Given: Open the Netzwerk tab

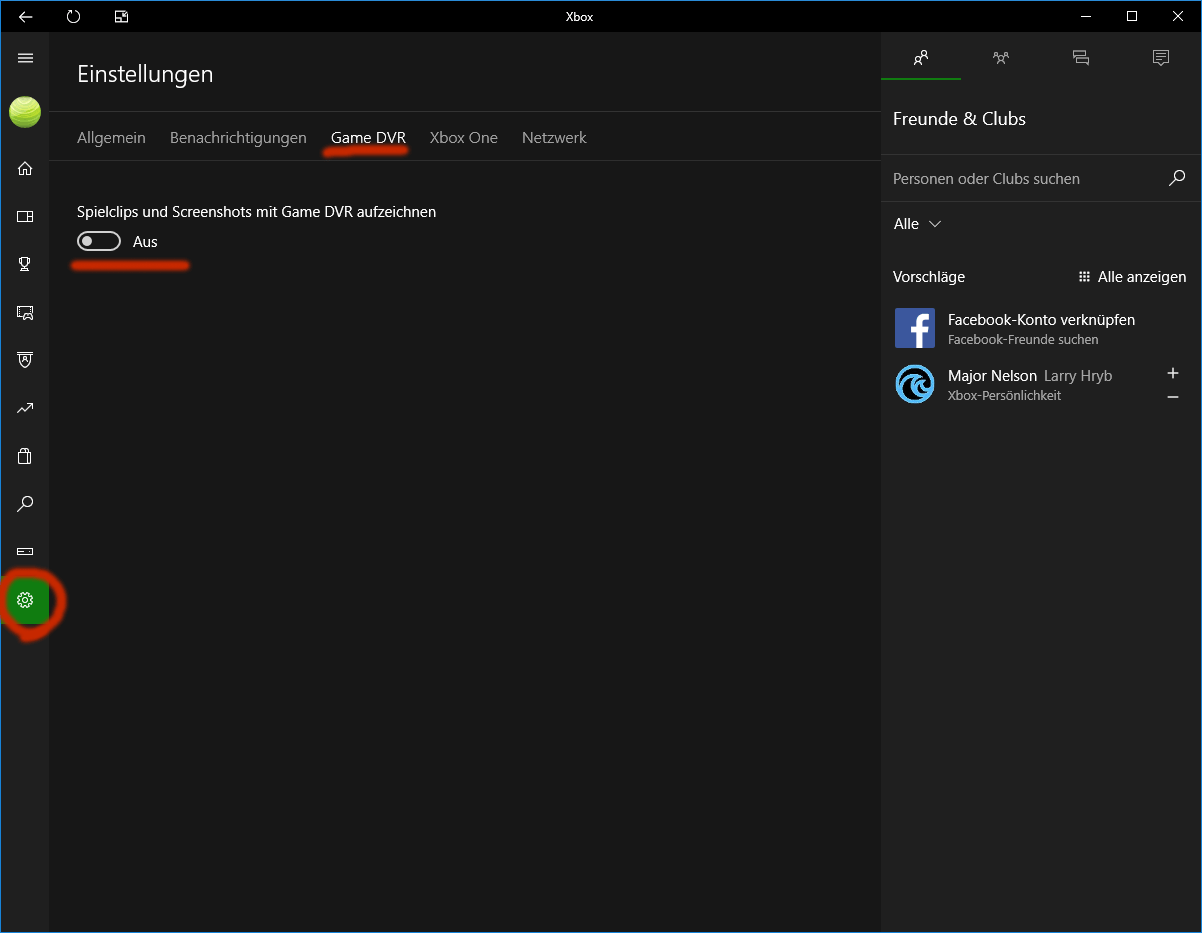Looking at the screenshot, I should (x=554, y=138).
